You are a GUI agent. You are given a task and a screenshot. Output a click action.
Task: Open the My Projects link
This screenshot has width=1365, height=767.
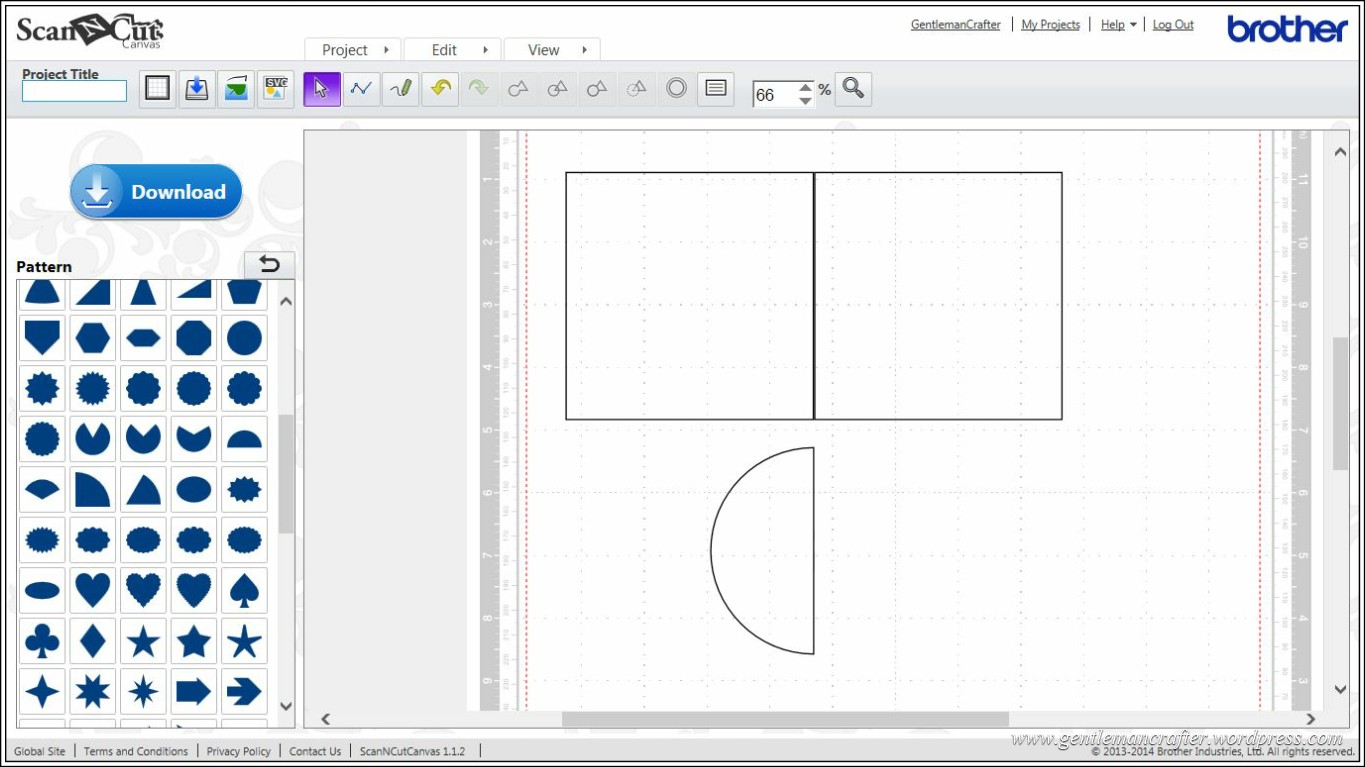click(x=1050, y=25)
